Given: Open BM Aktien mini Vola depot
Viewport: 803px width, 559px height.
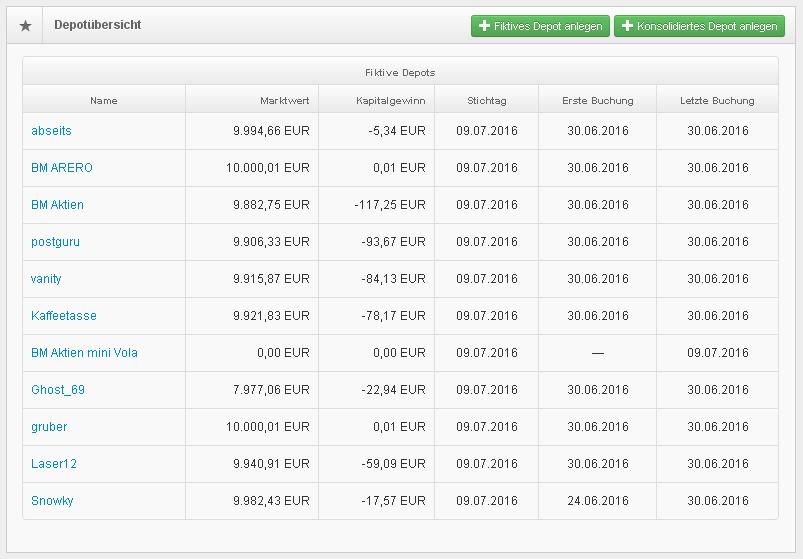Looking at the screenshot, I should point(85,353).
